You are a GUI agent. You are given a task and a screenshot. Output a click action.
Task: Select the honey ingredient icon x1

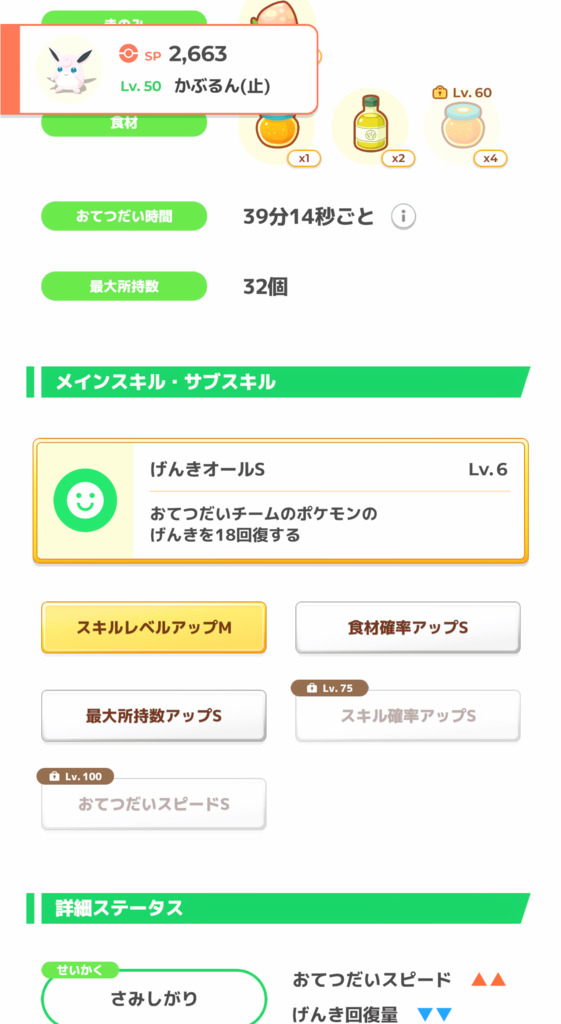pyautogui.click(x=277, y=130)
